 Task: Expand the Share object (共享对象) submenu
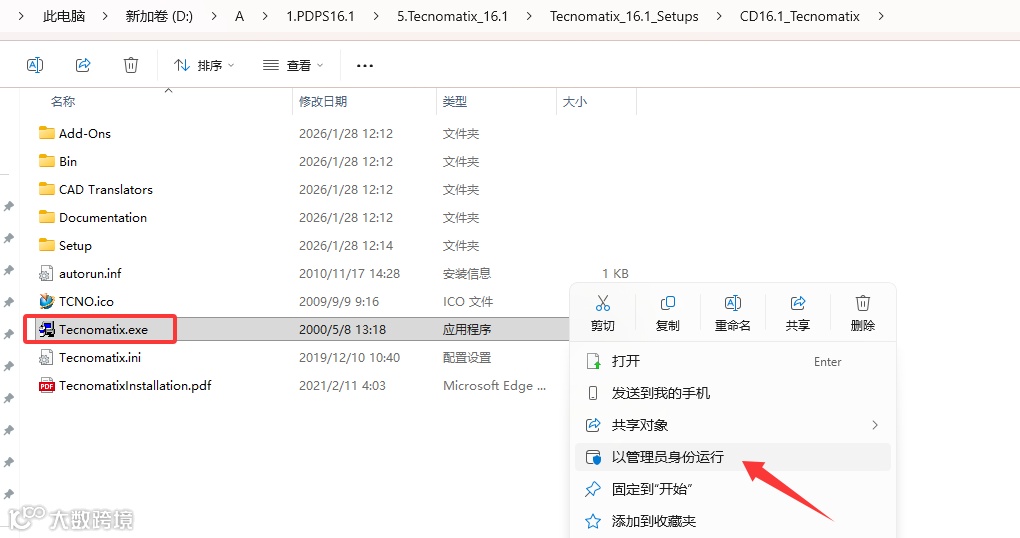[732, 425]
